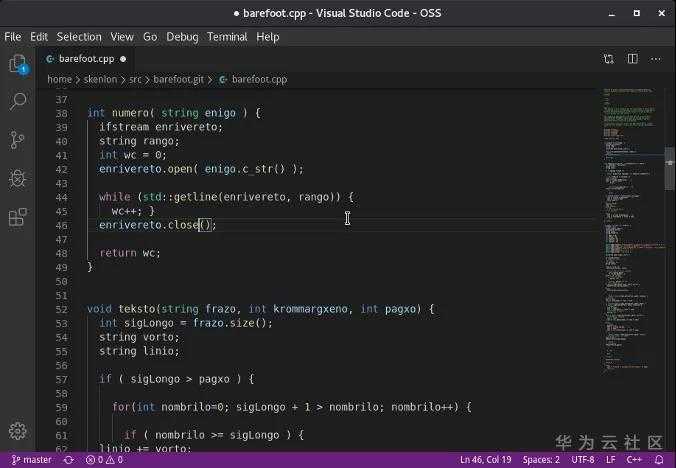
Task: Click Spaces: 2 indentation setting
Action: point(541,460)
